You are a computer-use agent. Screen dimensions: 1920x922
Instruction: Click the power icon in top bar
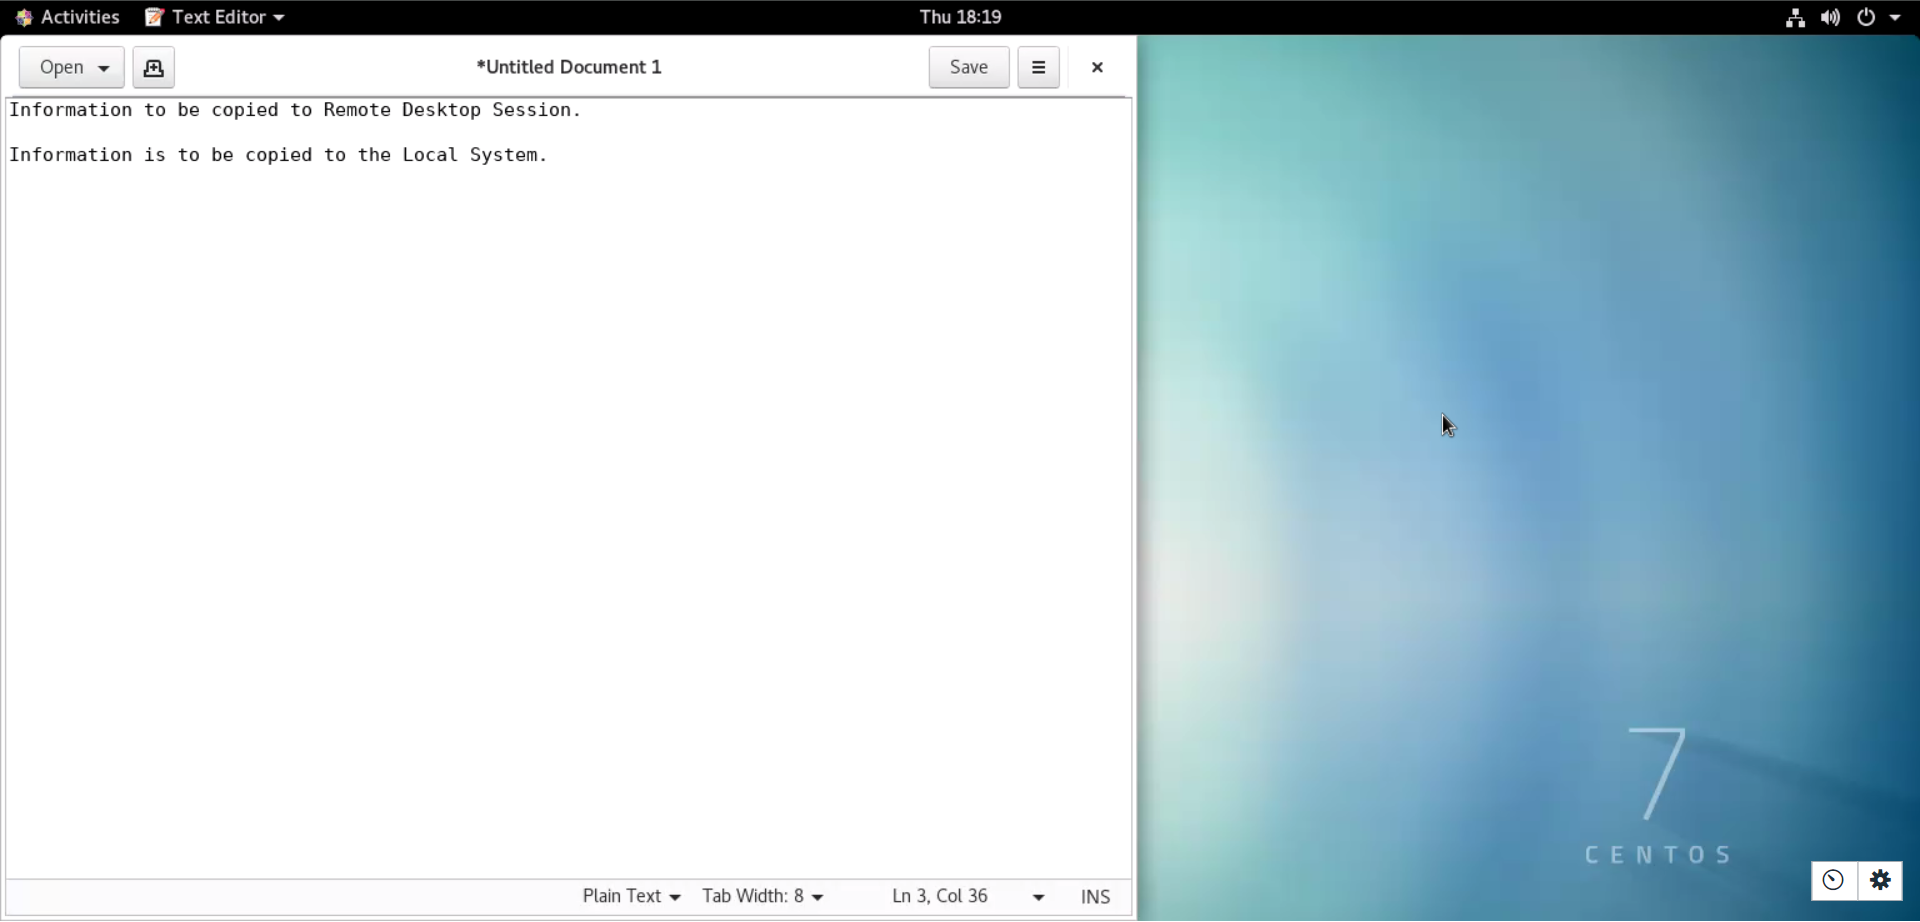1866,17
